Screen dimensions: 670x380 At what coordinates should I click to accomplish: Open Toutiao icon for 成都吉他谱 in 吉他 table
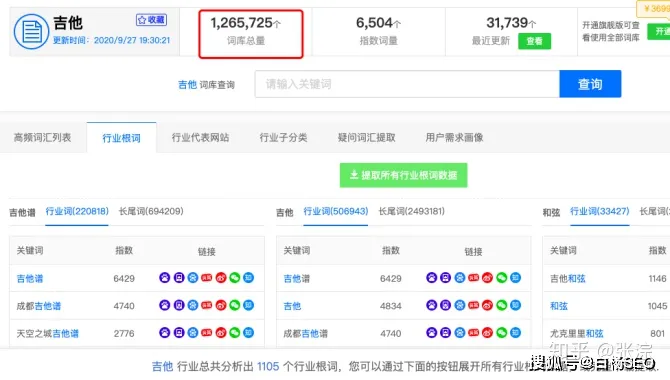coord(473,333)
